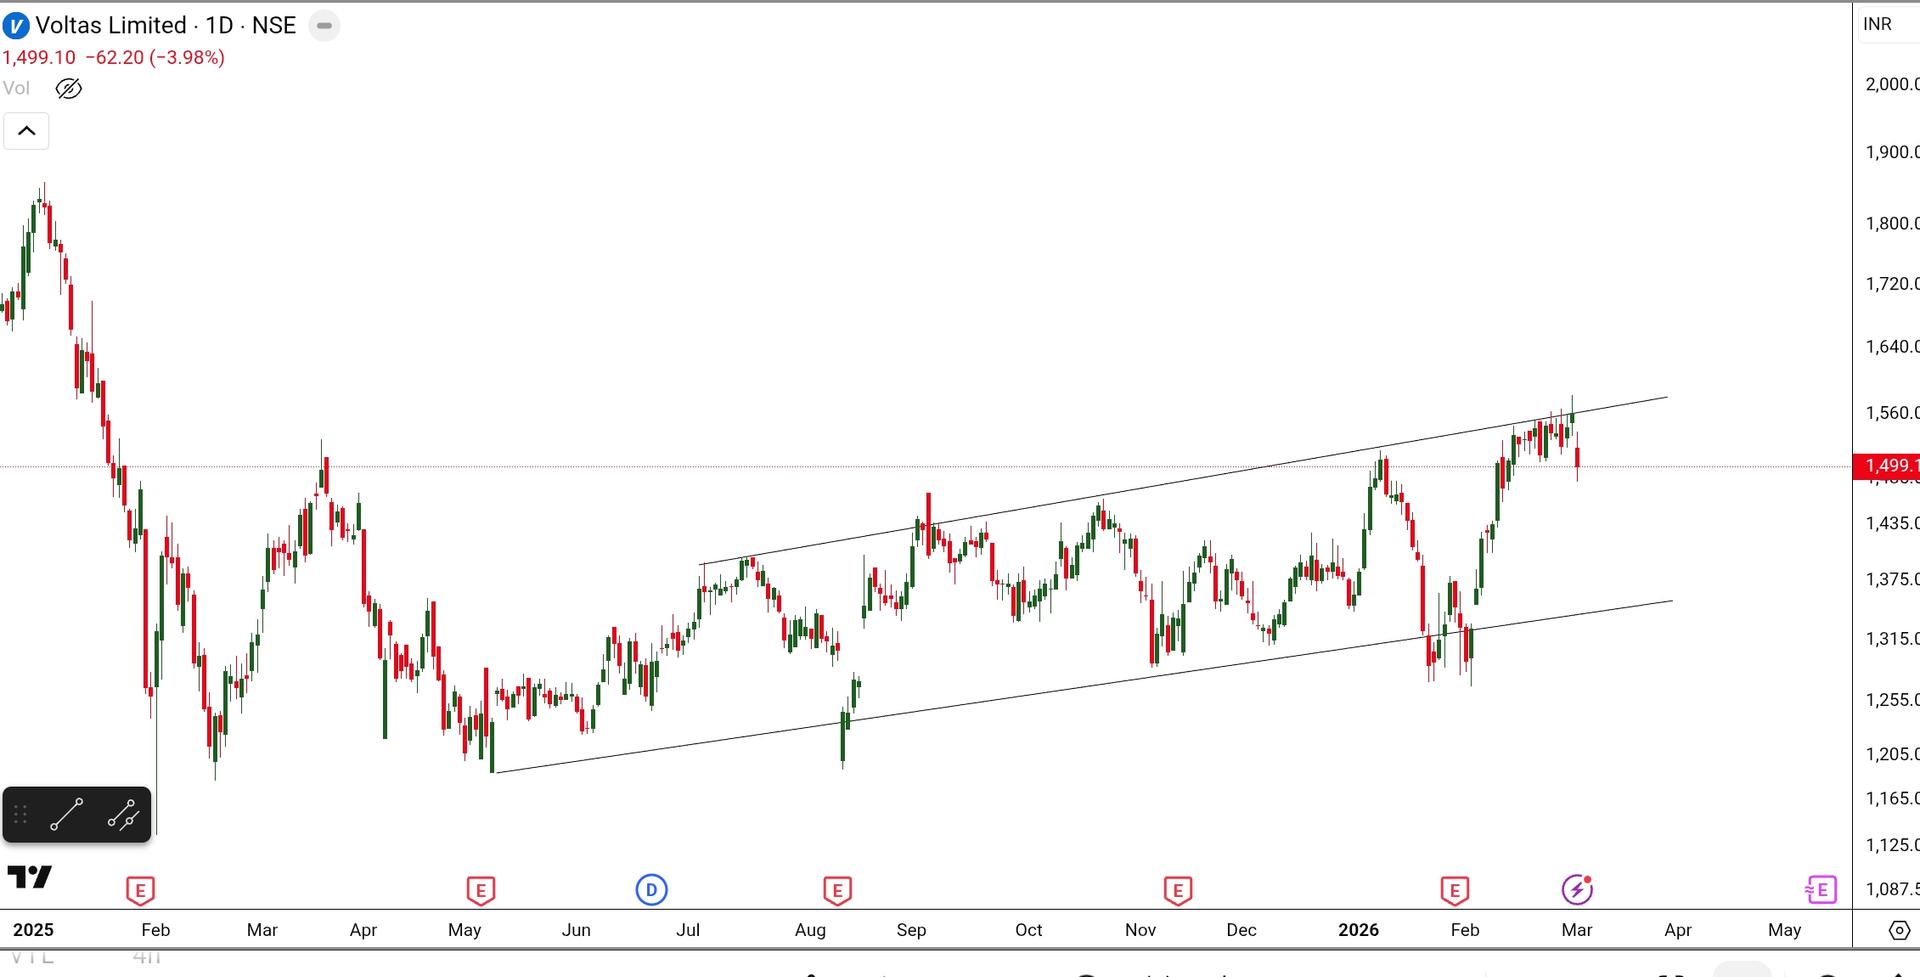Viewport: 1920px width, 977px height.
Task: Select the lower channel trend line
Action: click(1084, 686)
